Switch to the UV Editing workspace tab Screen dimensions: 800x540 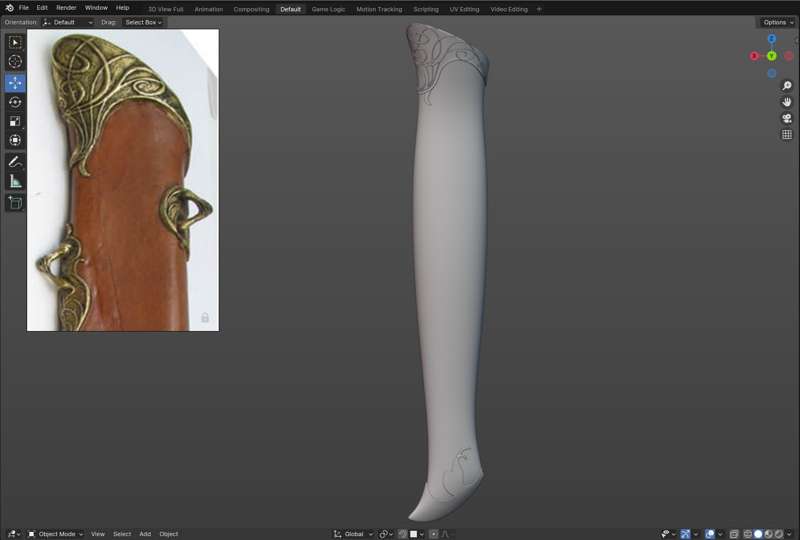coord(464,9)
